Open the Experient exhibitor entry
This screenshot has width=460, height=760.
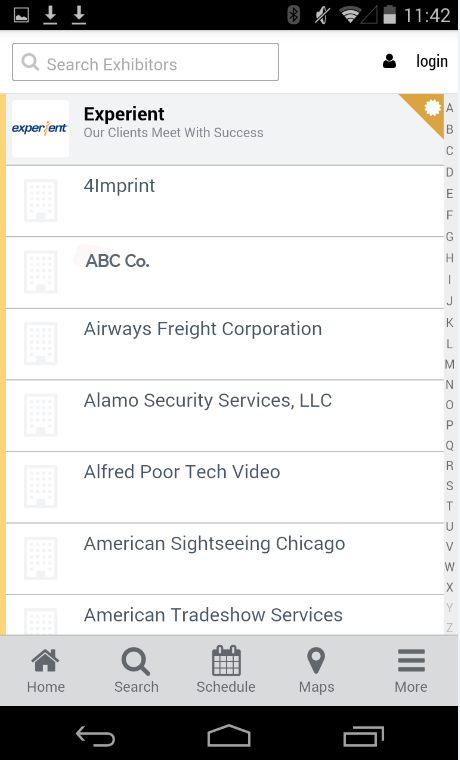[x=225, y=129]
